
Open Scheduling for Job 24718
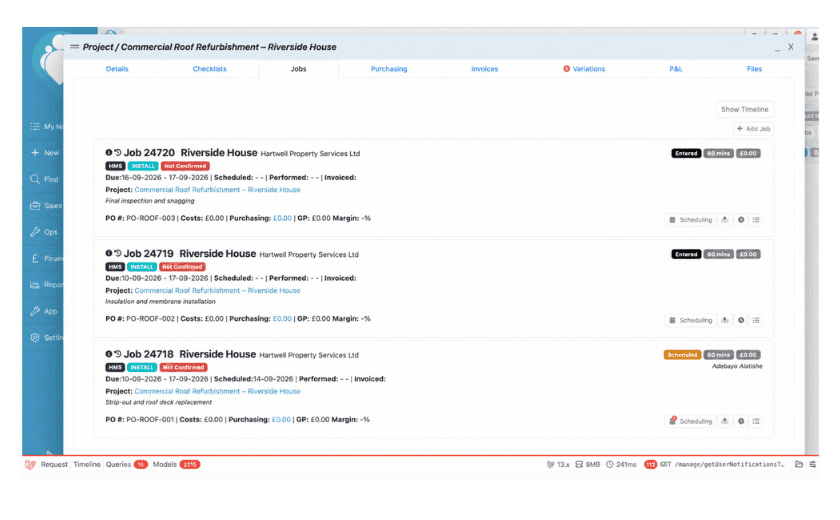691,421
